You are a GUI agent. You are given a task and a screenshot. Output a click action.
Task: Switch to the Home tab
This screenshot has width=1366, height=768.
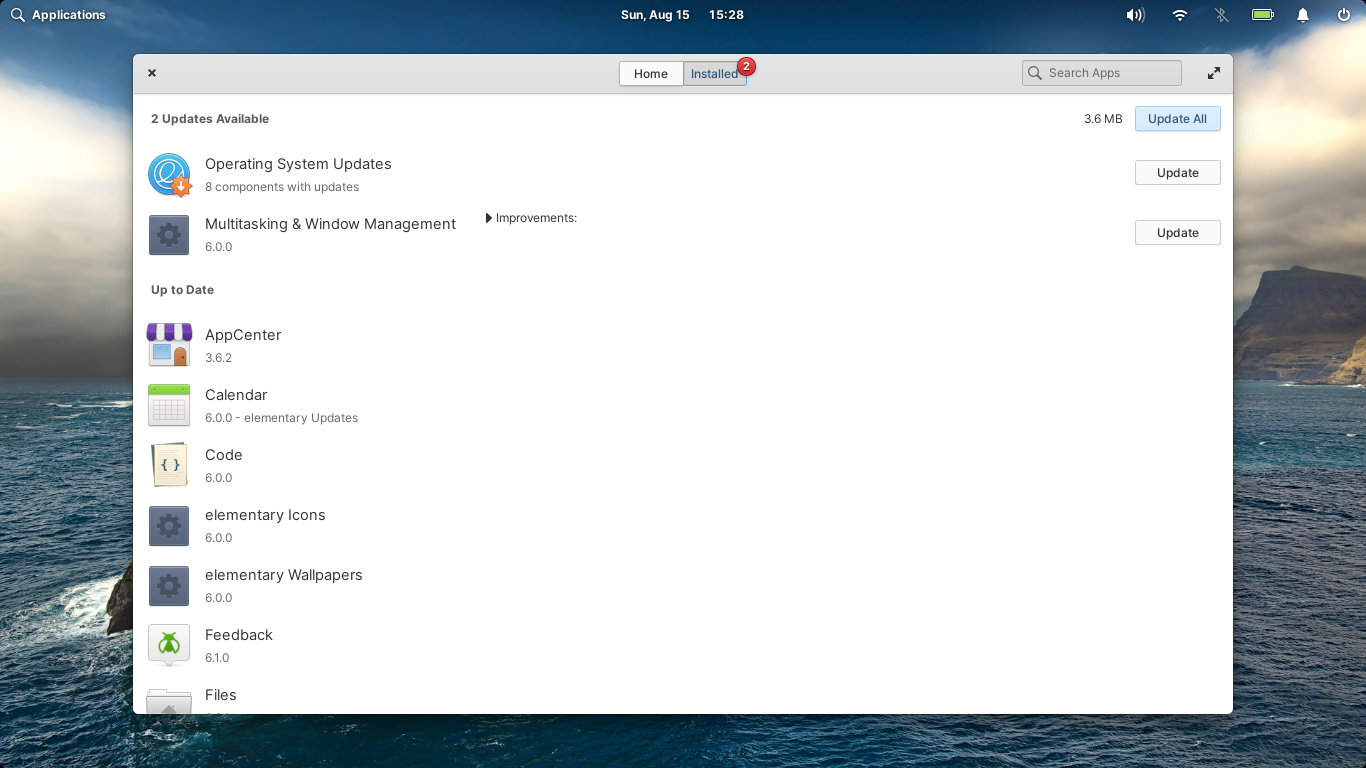pyautogui.click(x=651, y=74)
